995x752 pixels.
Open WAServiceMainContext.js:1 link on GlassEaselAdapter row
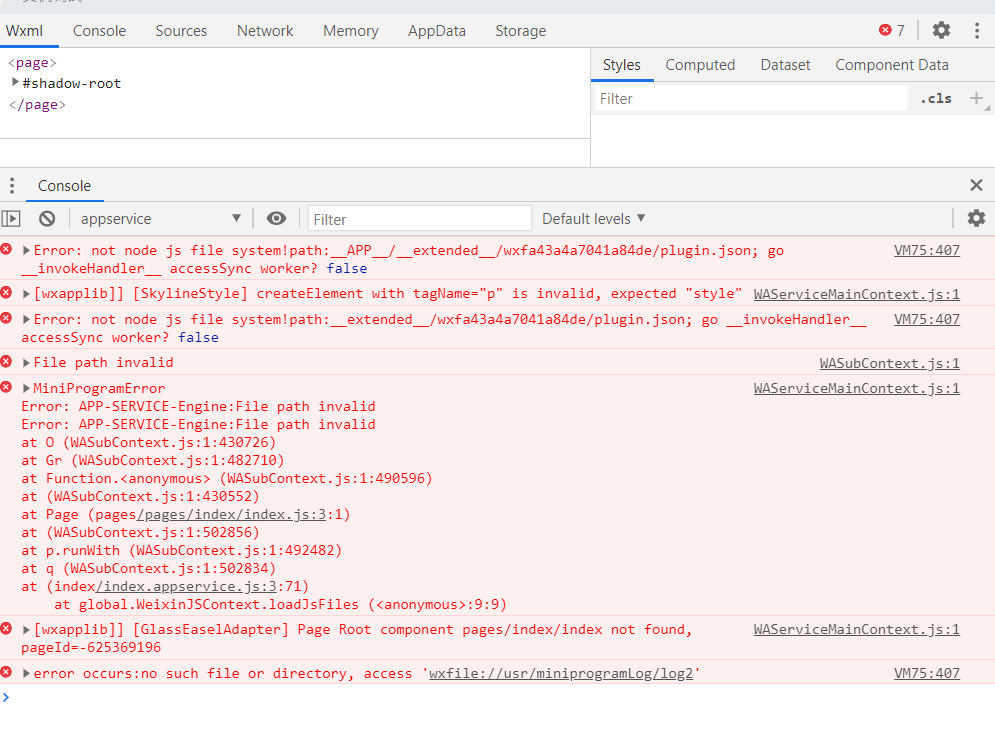pos(857,629)
